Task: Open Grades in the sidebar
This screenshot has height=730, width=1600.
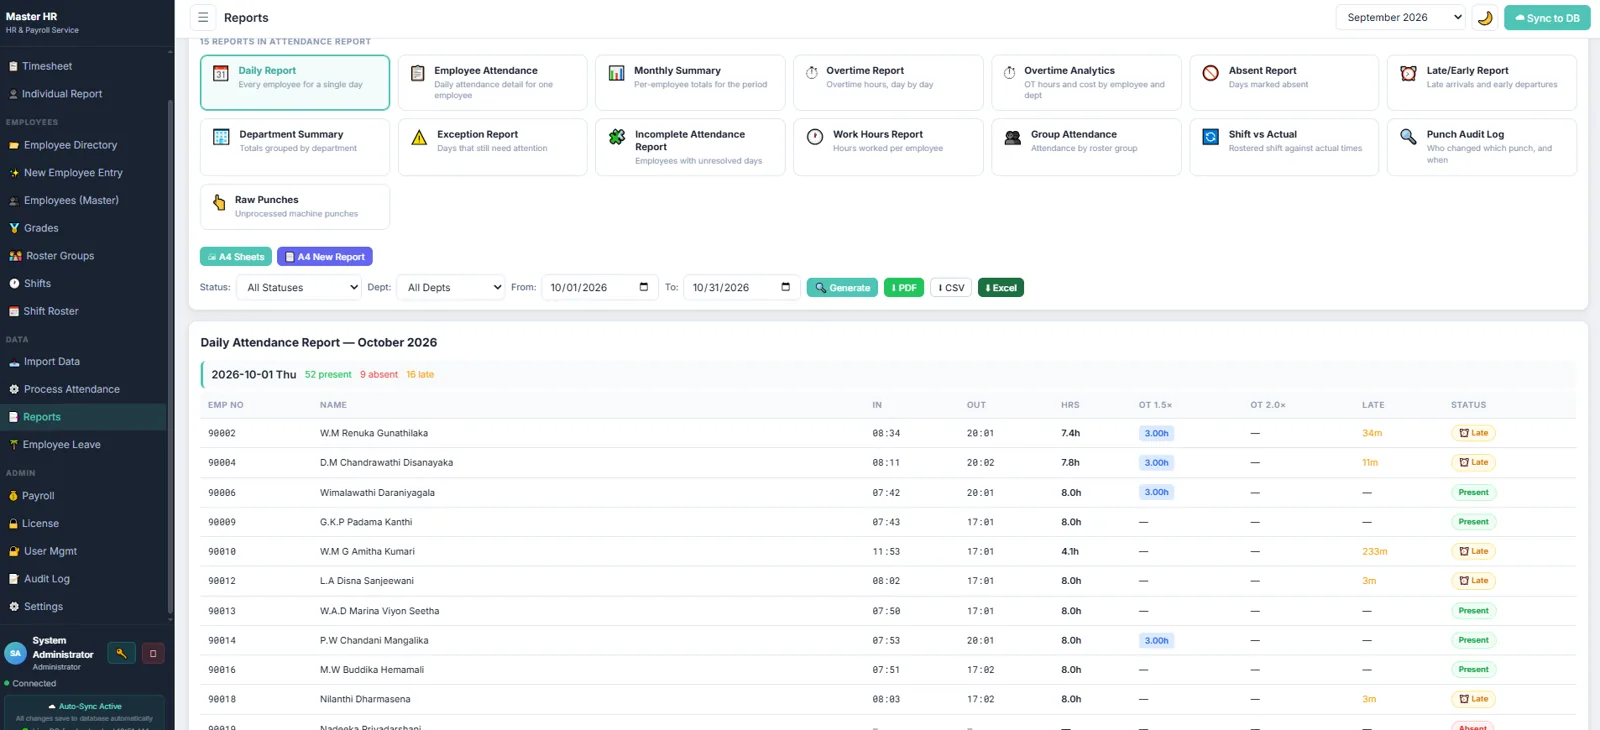Action: (83, 228)
